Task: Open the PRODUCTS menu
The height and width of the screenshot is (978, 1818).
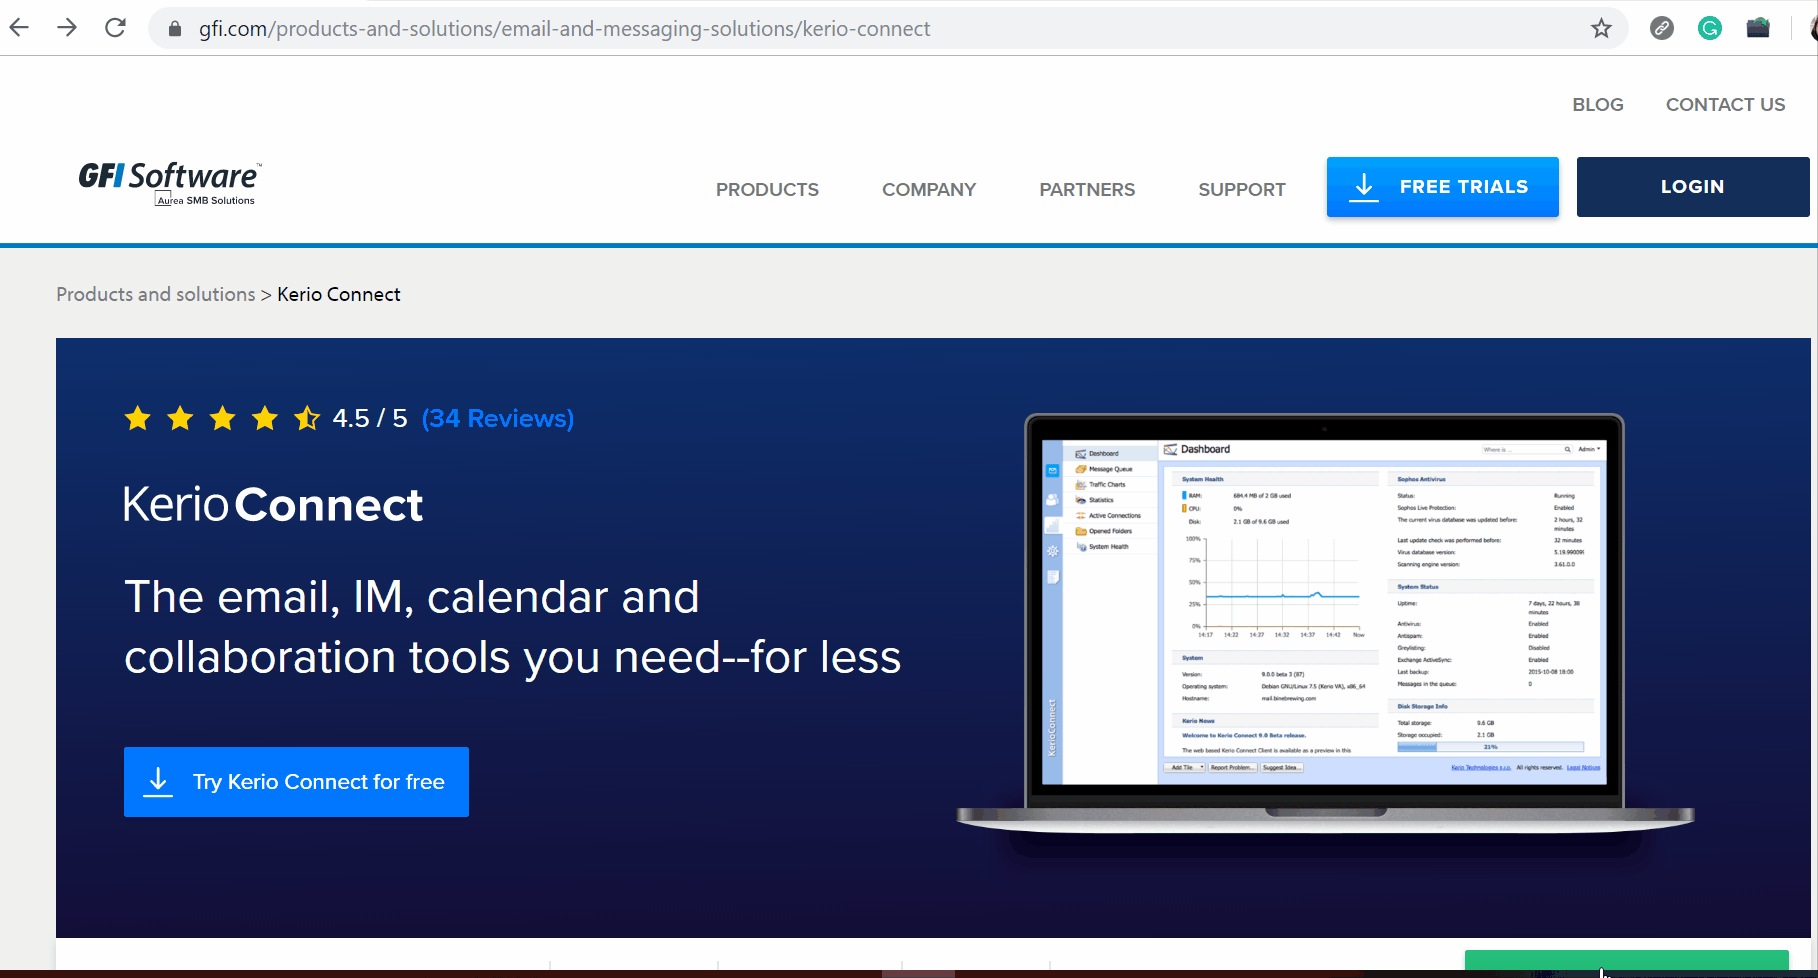Action: (x=767, y=190)
